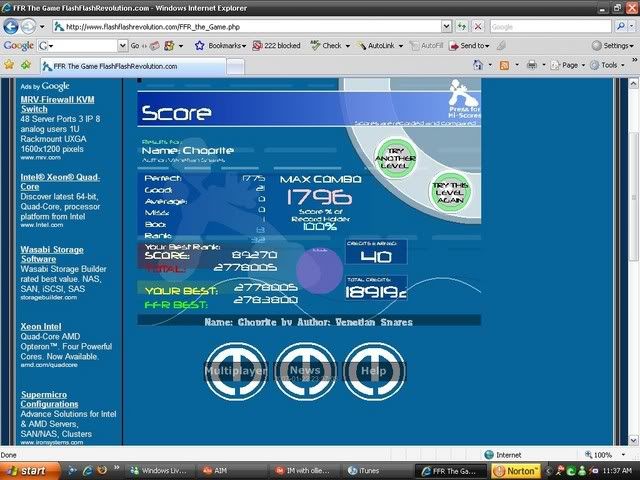
Task: Open the News round button
Action: pyautogui.click(x=305, y=370)
